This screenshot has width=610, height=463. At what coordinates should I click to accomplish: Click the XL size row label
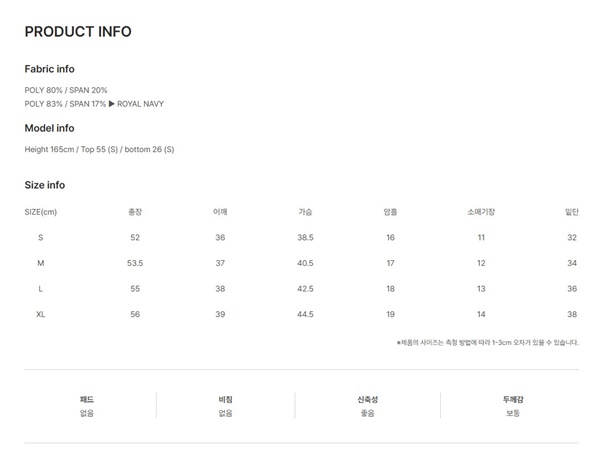click(x=41, y=314)
